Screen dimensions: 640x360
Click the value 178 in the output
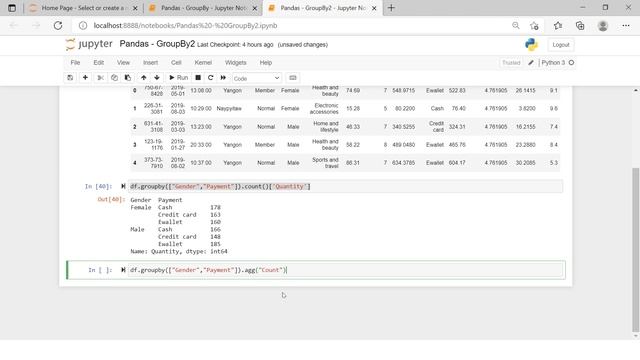215,207
